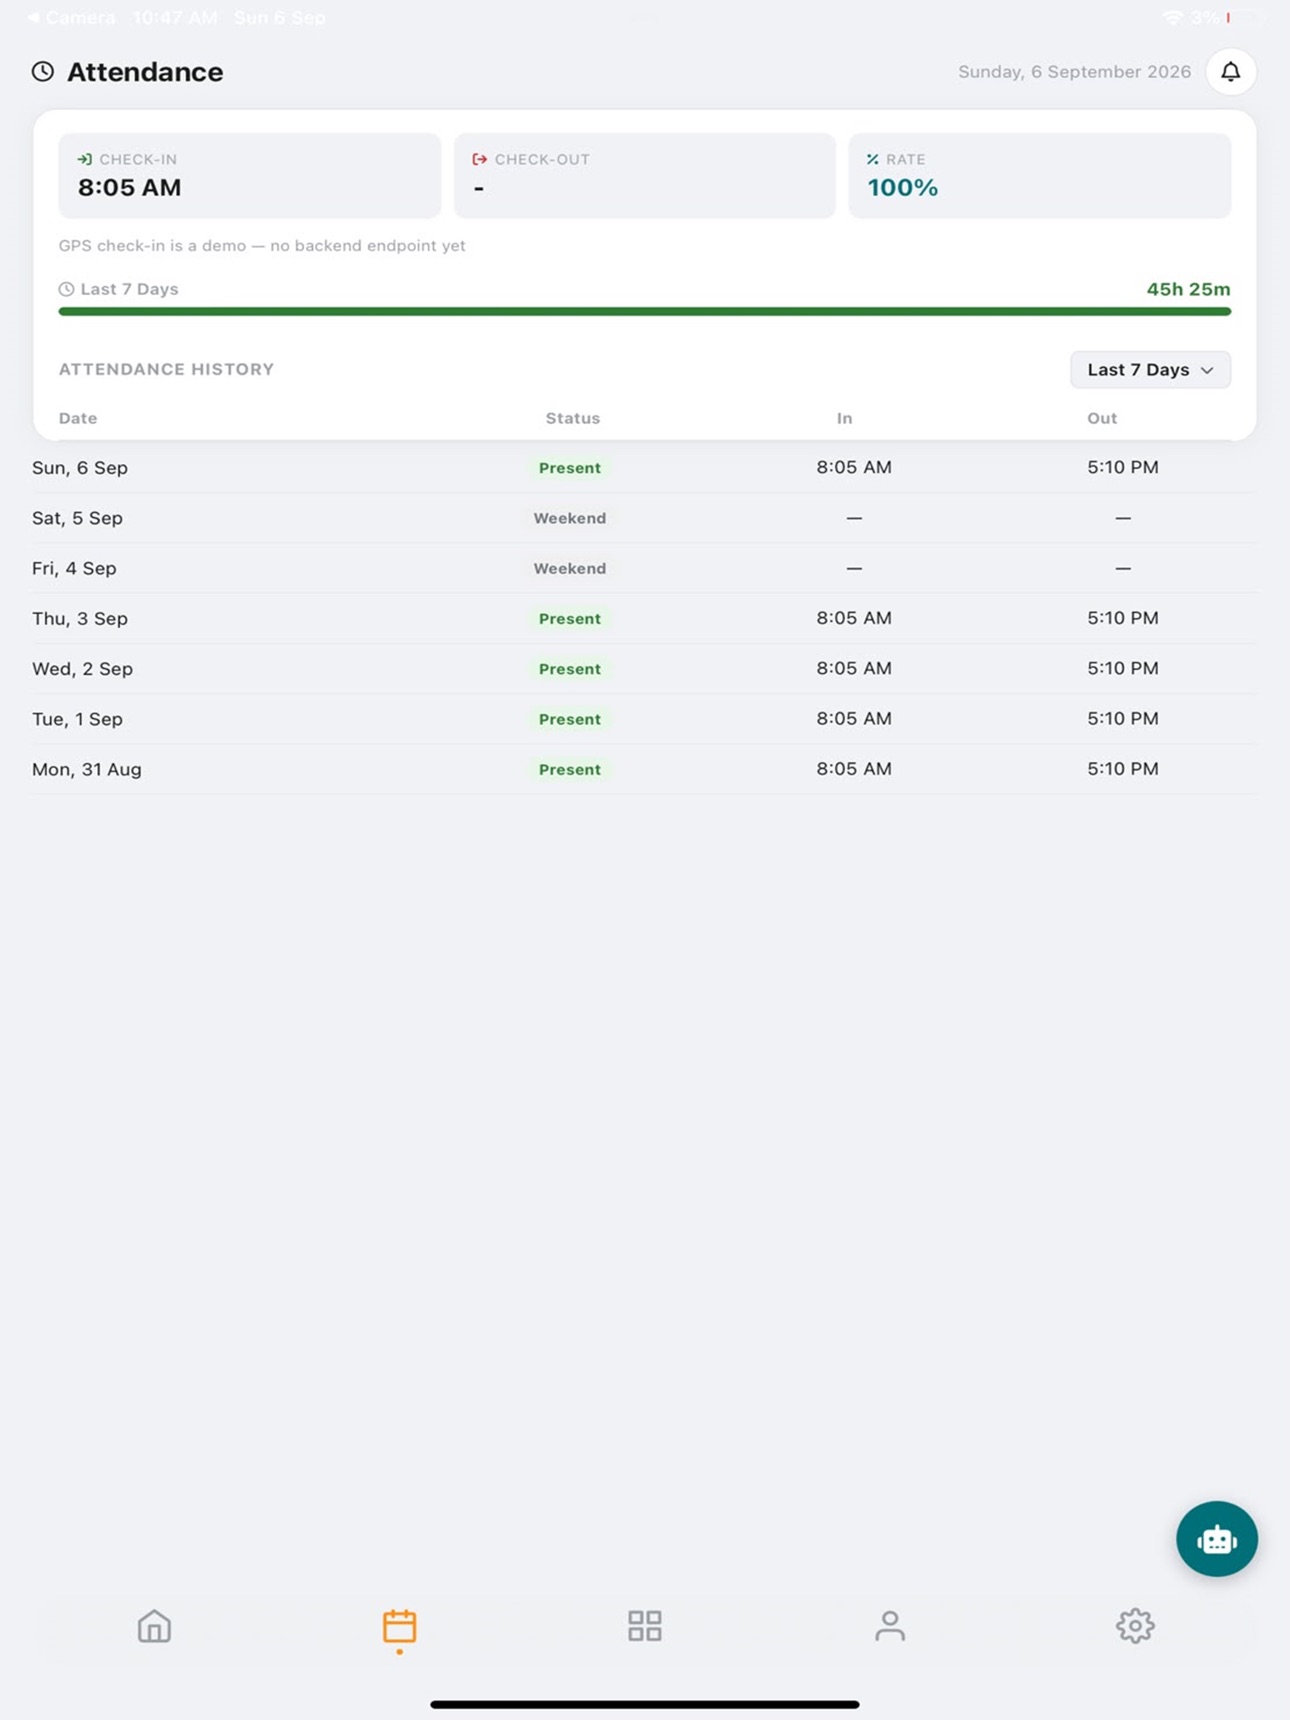Viewport: 1290px width, 1720px height.
Task: Open the chatbot assistant floating button
Action: [1216, 1539]
